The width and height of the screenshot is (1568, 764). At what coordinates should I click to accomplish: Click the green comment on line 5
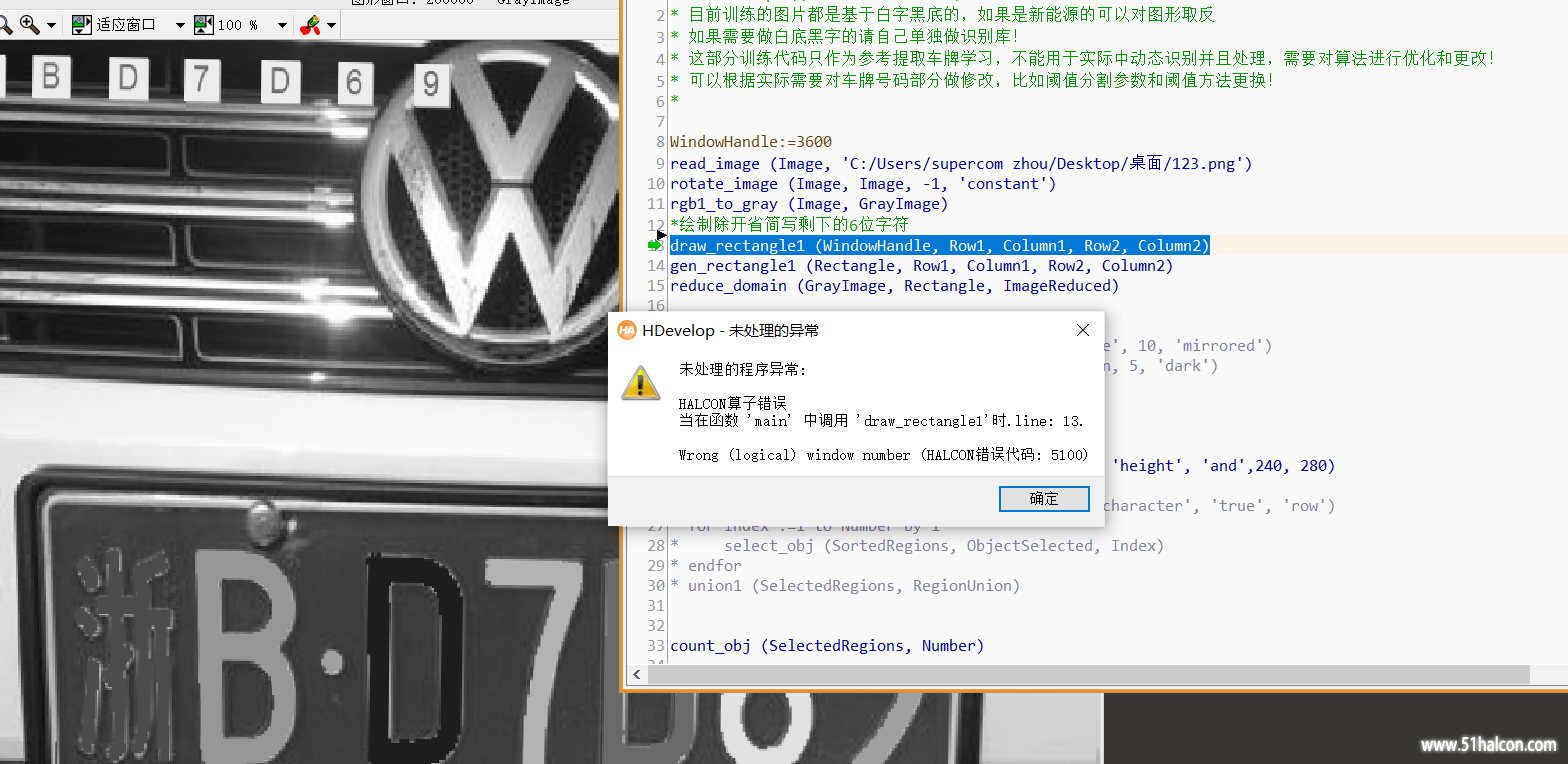point(973,80)
